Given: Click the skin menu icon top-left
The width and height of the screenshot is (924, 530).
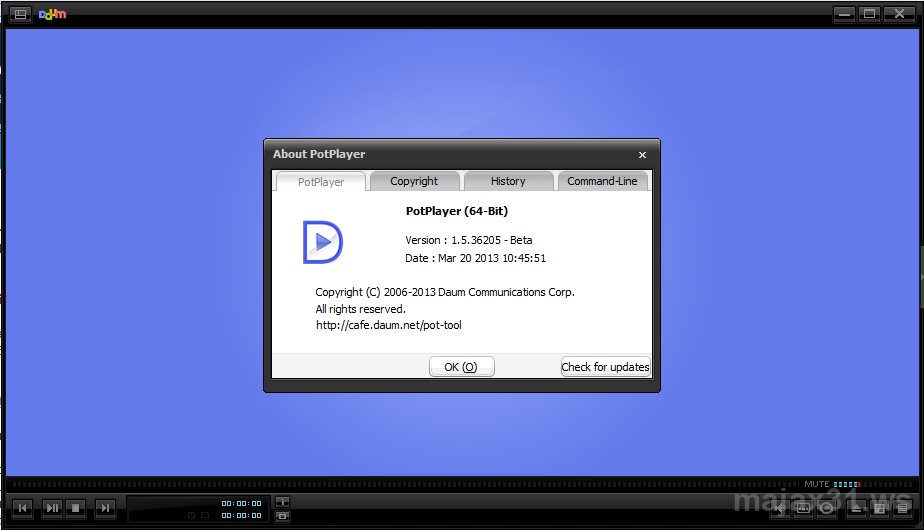Looking at the screenshot, I should tap(20, 14).
